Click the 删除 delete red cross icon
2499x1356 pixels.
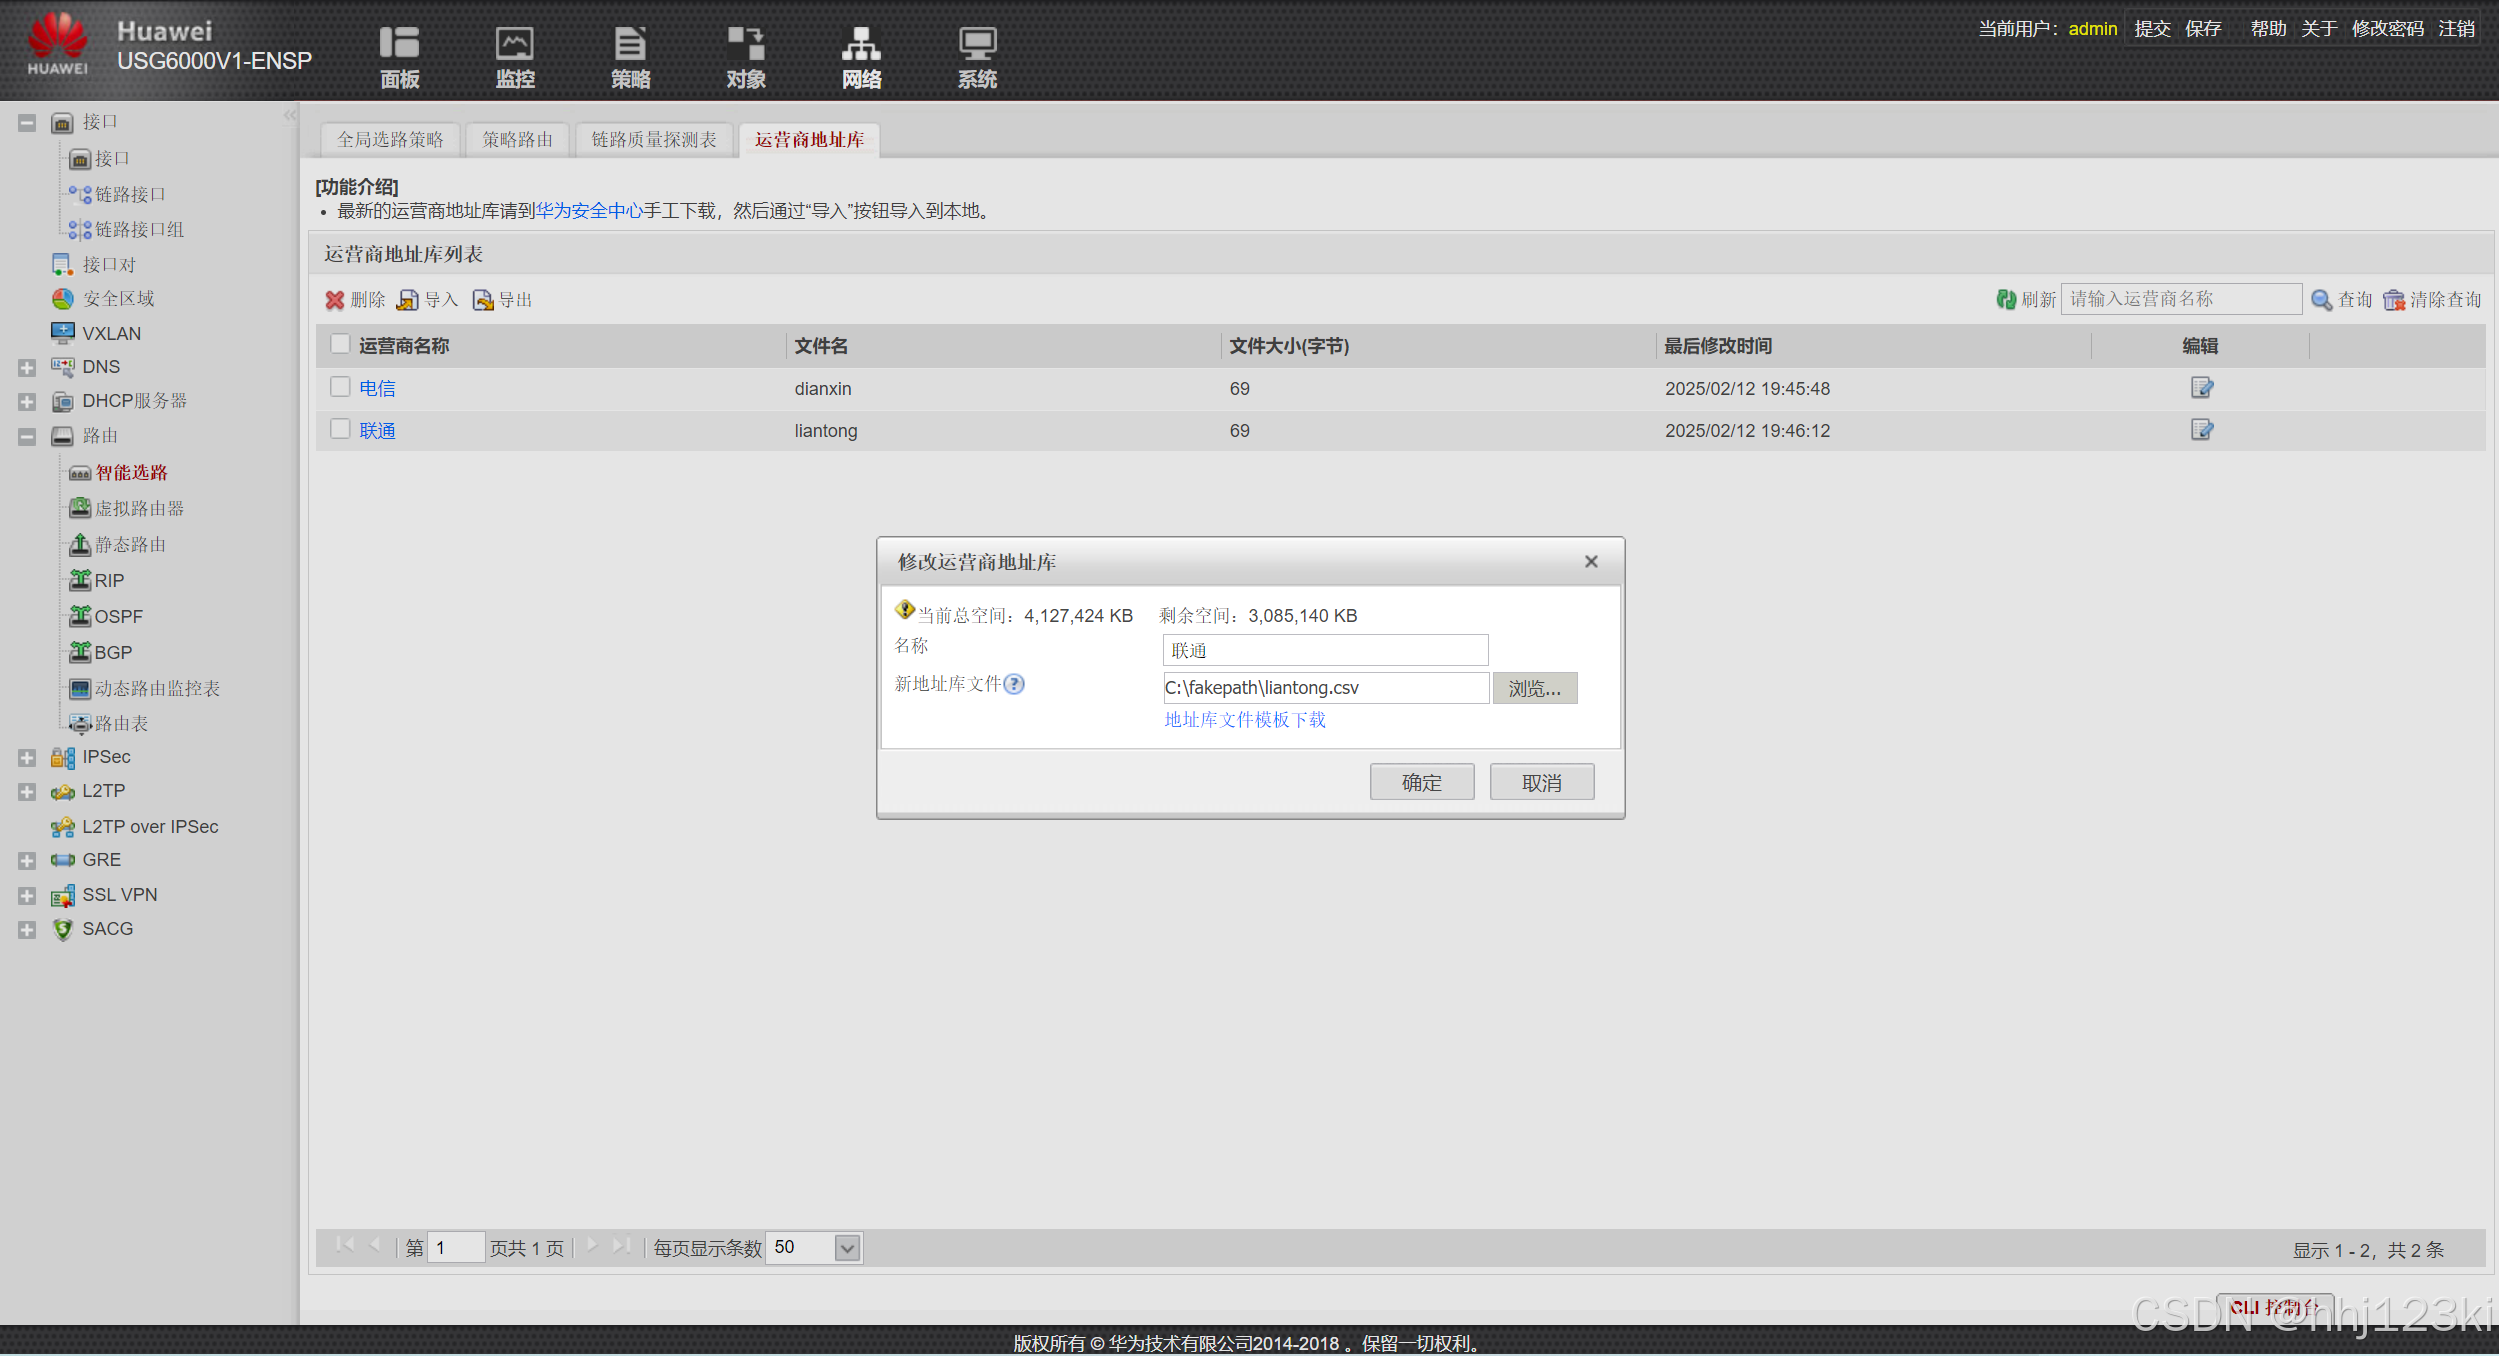(x=335, y=300)
